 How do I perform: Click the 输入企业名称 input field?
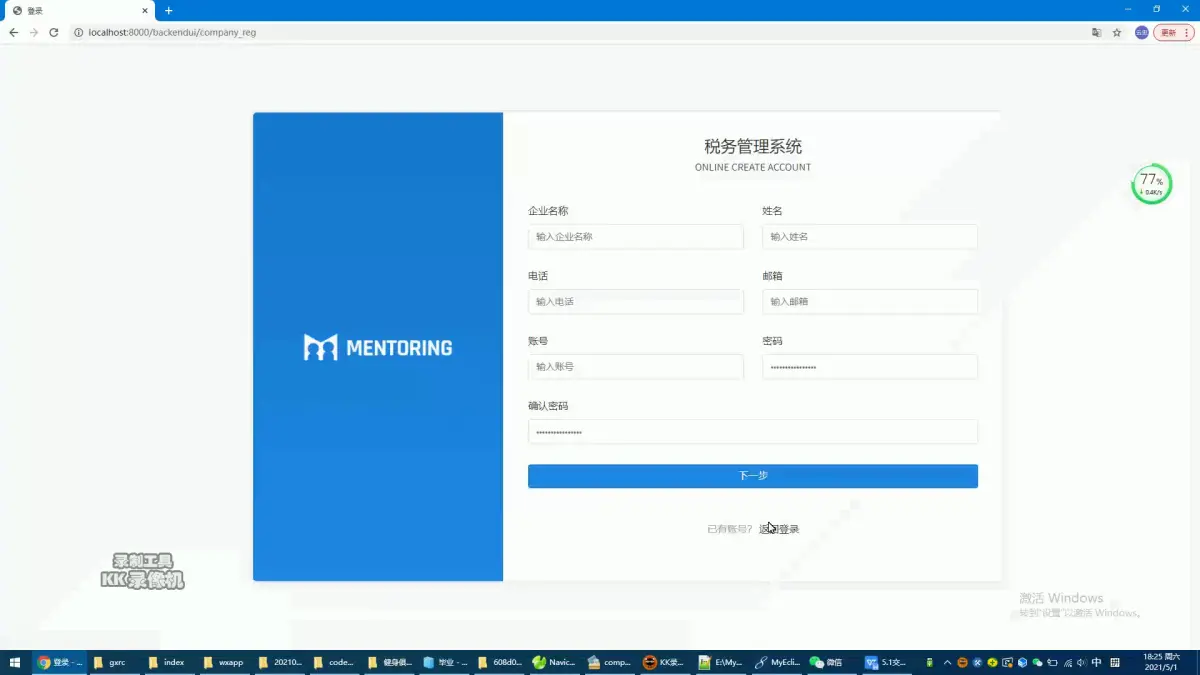636,237
